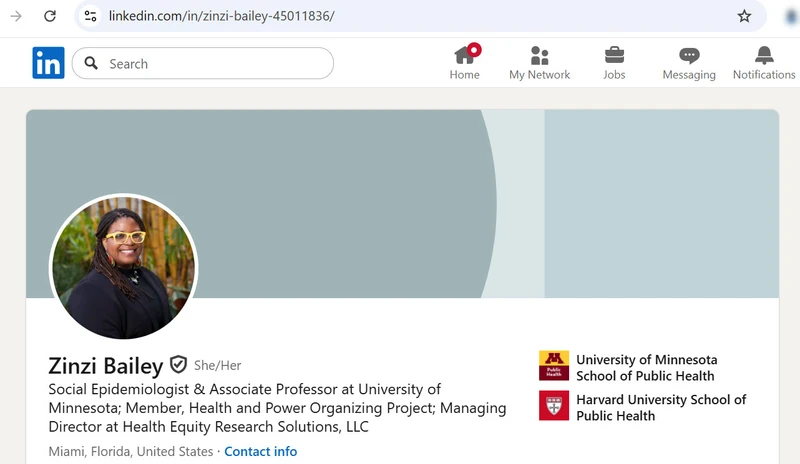Click the Social Epidemiologist headline text

(277, 408)
